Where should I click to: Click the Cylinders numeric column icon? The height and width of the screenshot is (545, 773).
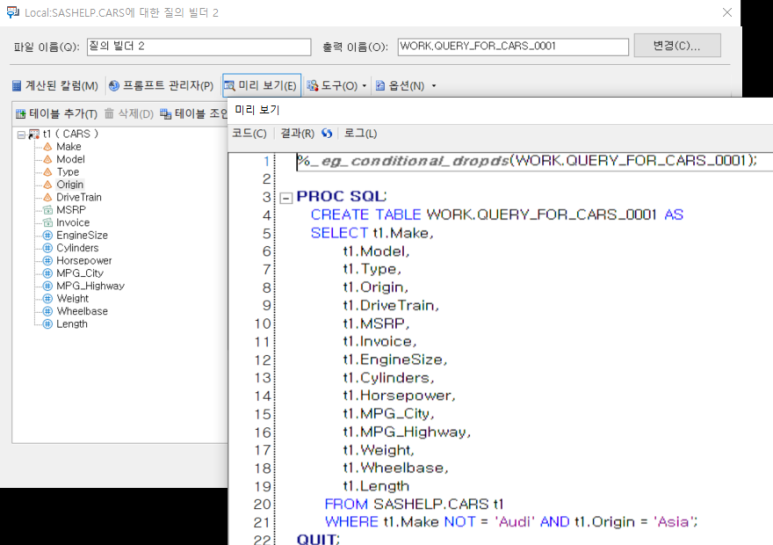[x=47, y=248]
